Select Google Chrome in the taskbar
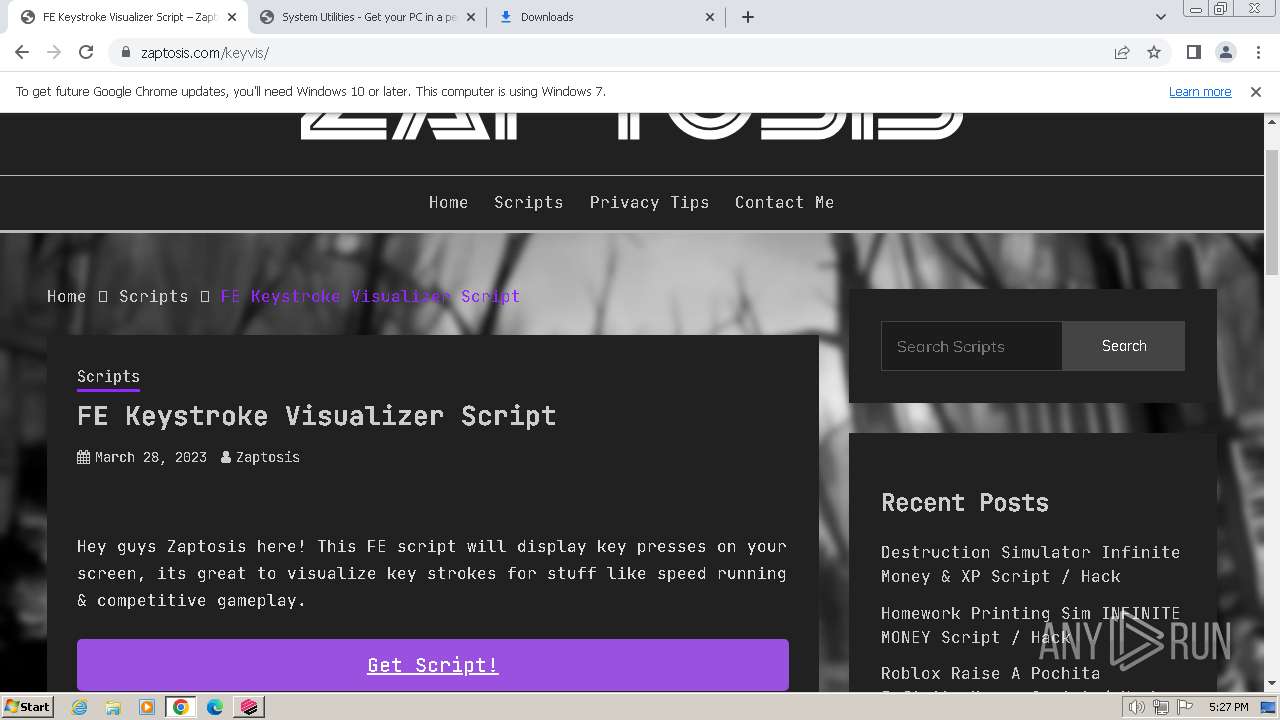This screenshot has width=1280, height=720. click(x=181, y=707)
